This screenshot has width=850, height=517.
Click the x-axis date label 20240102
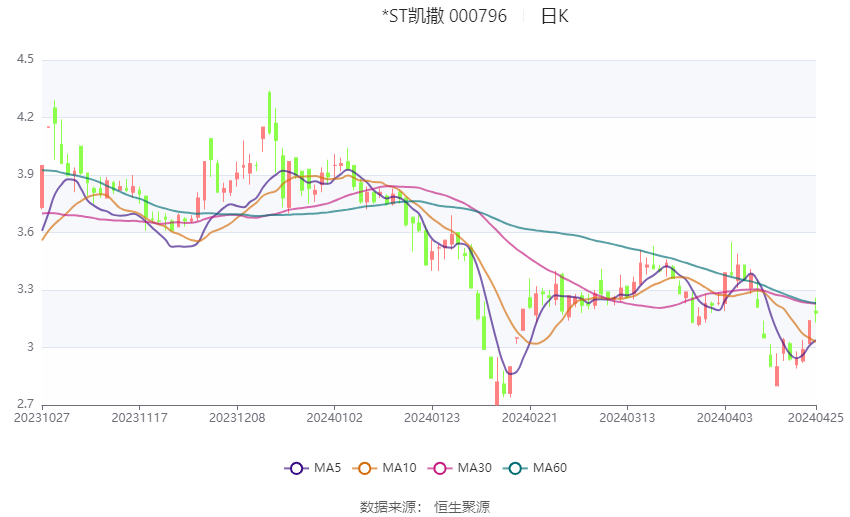[x=334, y=418]
